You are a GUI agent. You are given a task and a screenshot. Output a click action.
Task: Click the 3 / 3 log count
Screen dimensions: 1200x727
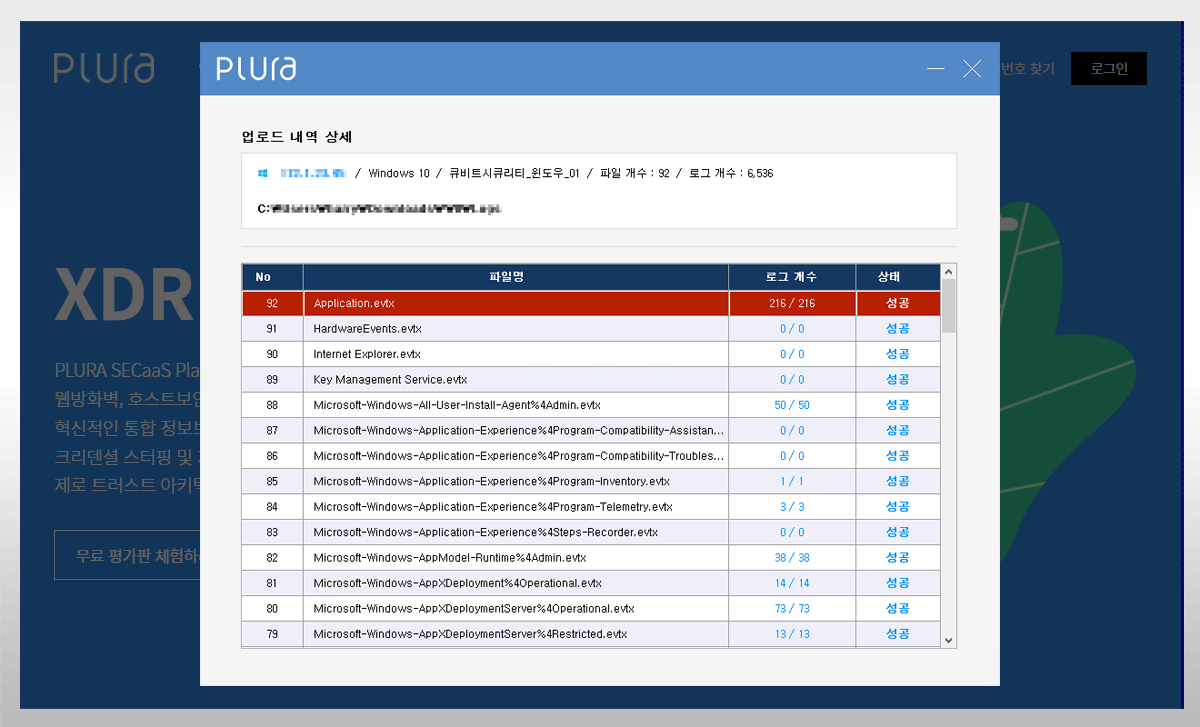point(792,507)
